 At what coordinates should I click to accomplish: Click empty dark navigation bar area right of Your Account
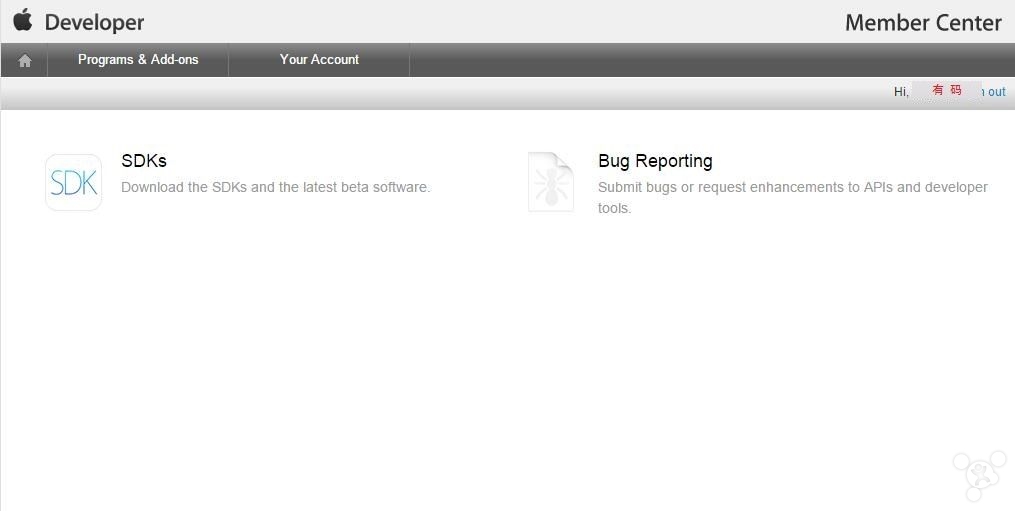[700, 60]
